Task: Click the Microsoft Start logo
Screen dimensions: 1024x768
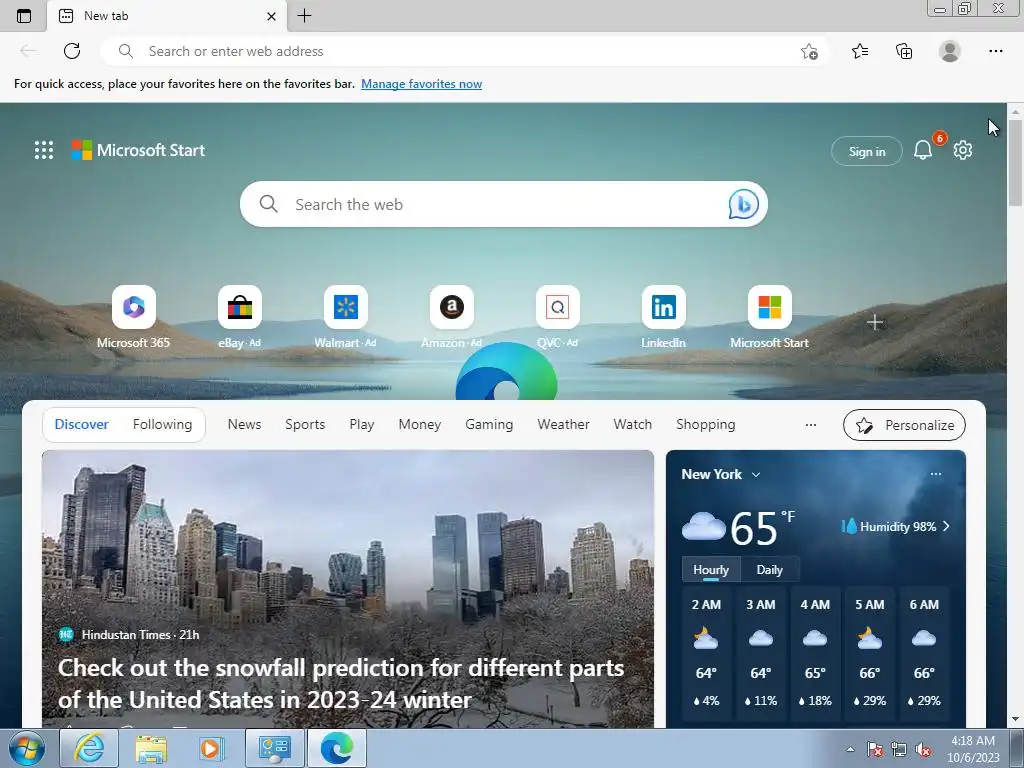Action: point(138,150)
